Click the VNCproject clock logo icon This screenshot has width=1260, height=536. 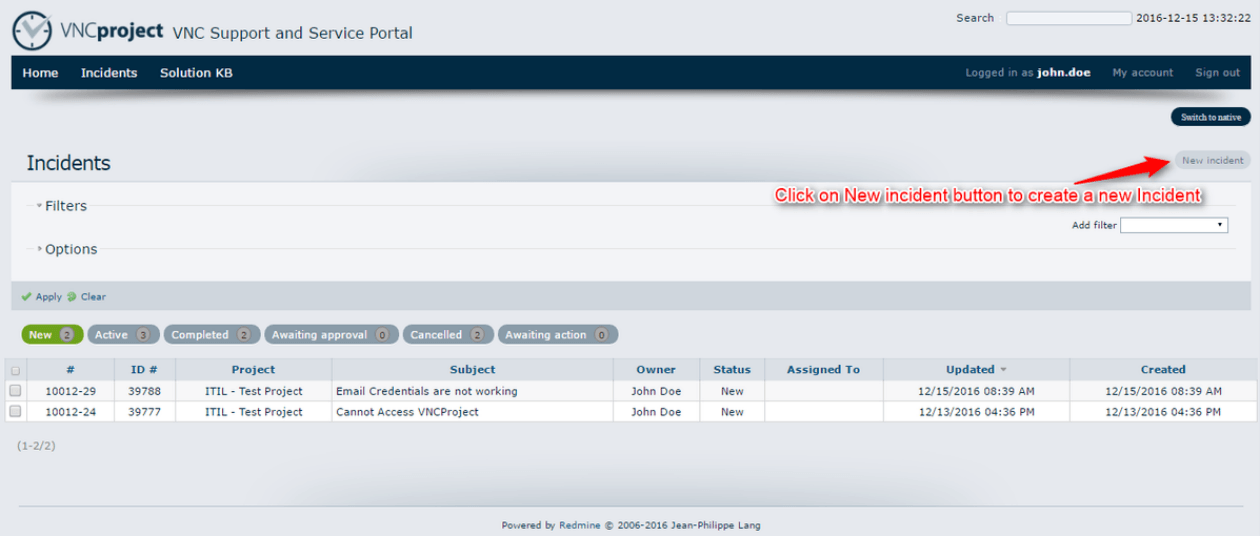click(x=32, y=31)
